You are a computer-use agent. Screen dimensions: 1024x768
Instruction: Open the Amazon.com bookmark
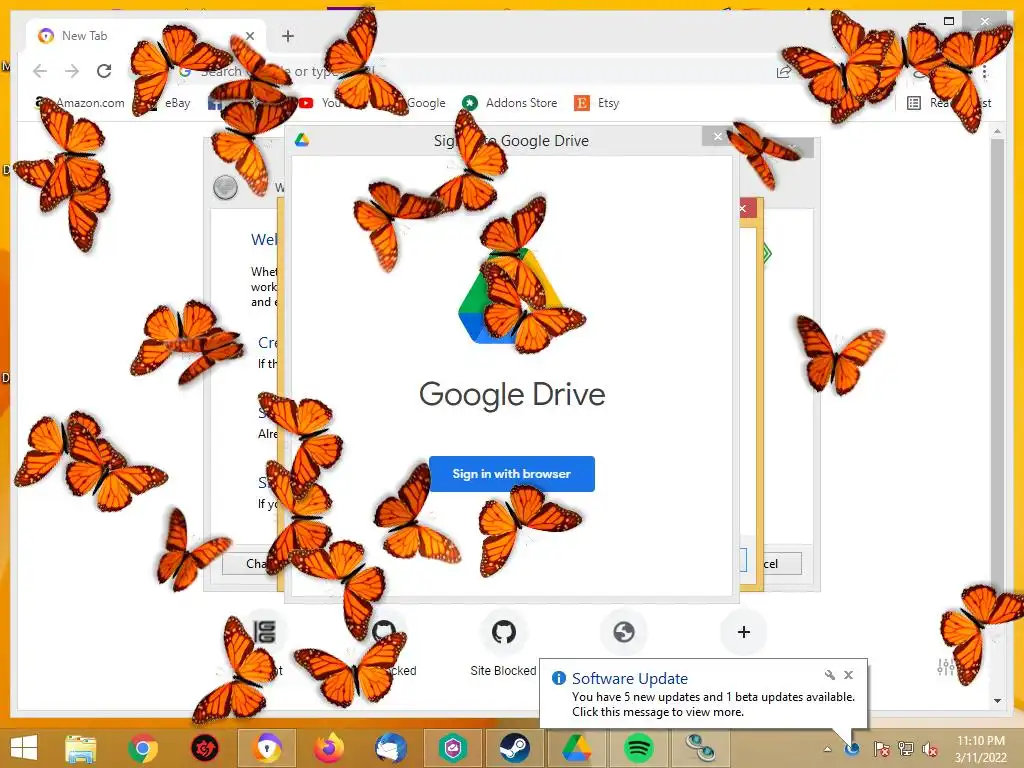pyautogui.click(x=80, y=103)
